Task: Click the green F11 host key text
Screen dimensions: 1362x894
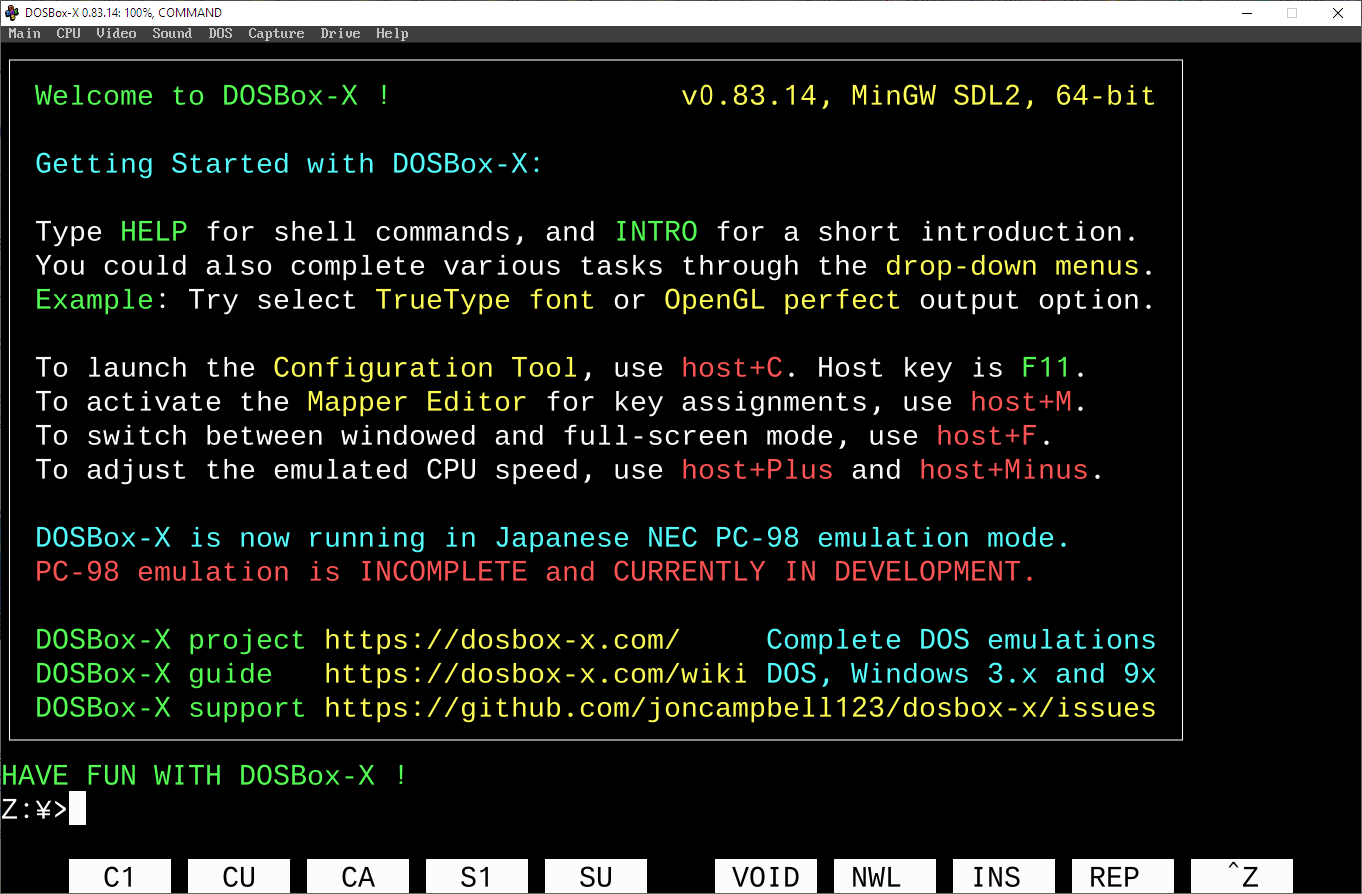Action: tap(1046, 368)
